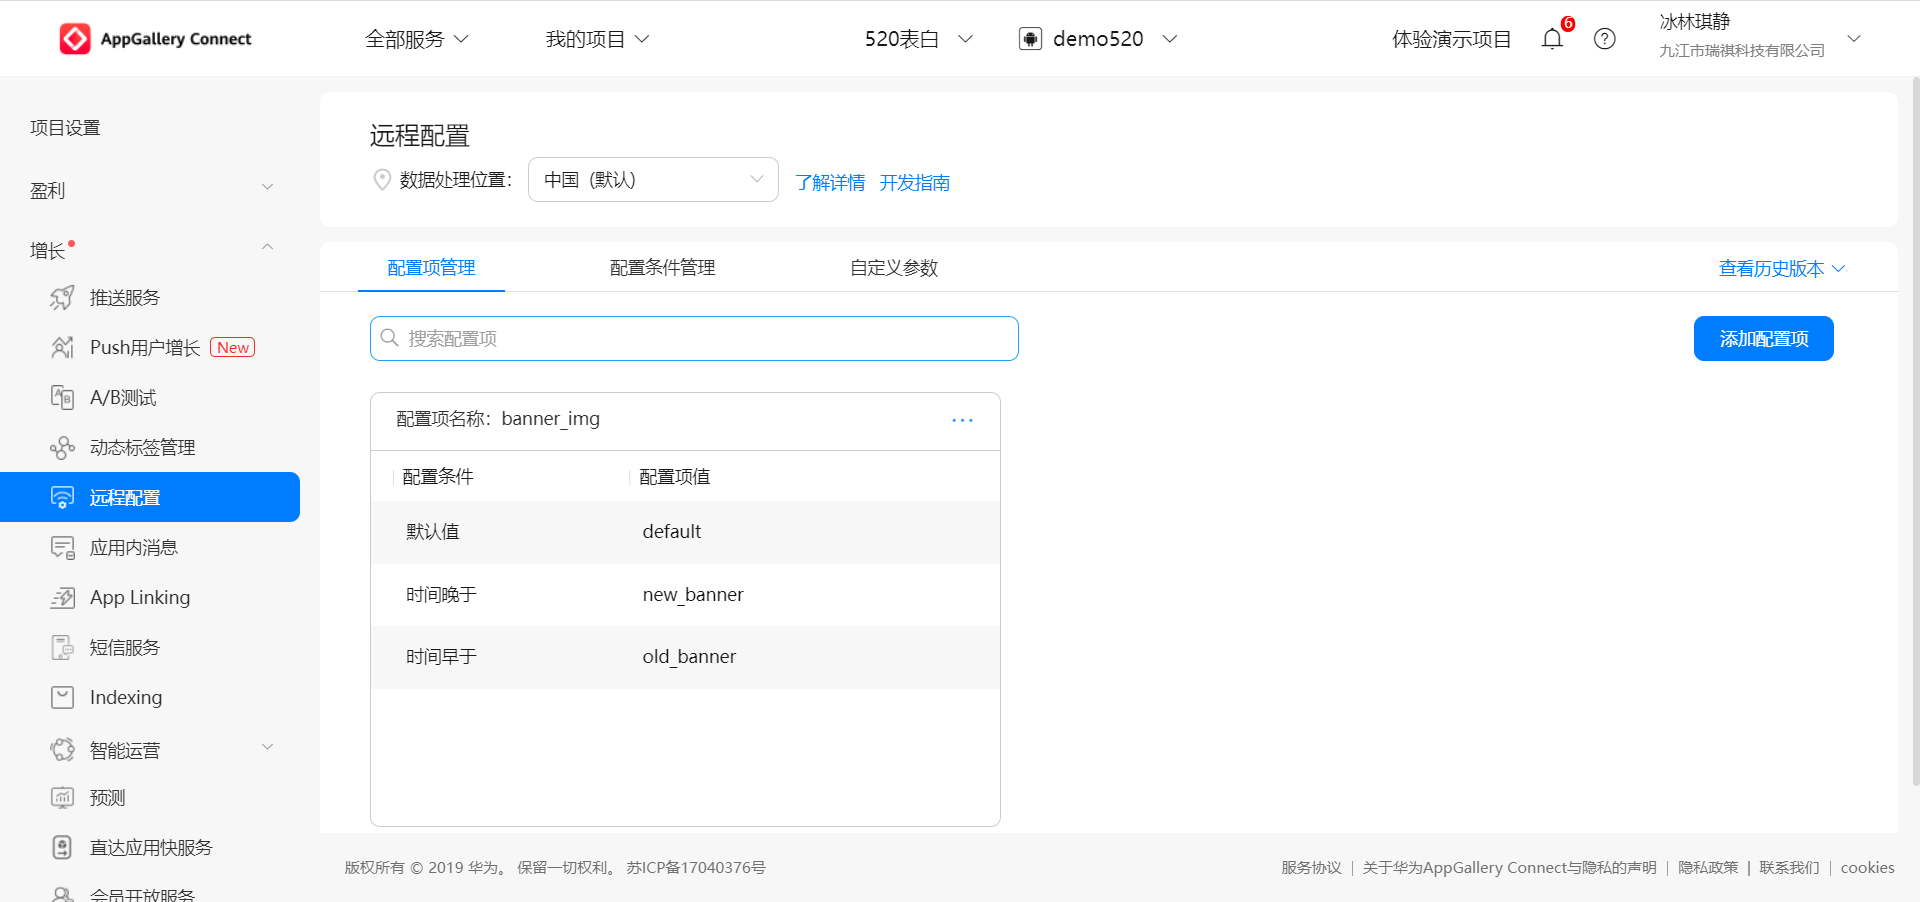The height and width of the screenshot is (902, 1920).
Task: Click the in-app messaging icon
Action: [62, 547]
